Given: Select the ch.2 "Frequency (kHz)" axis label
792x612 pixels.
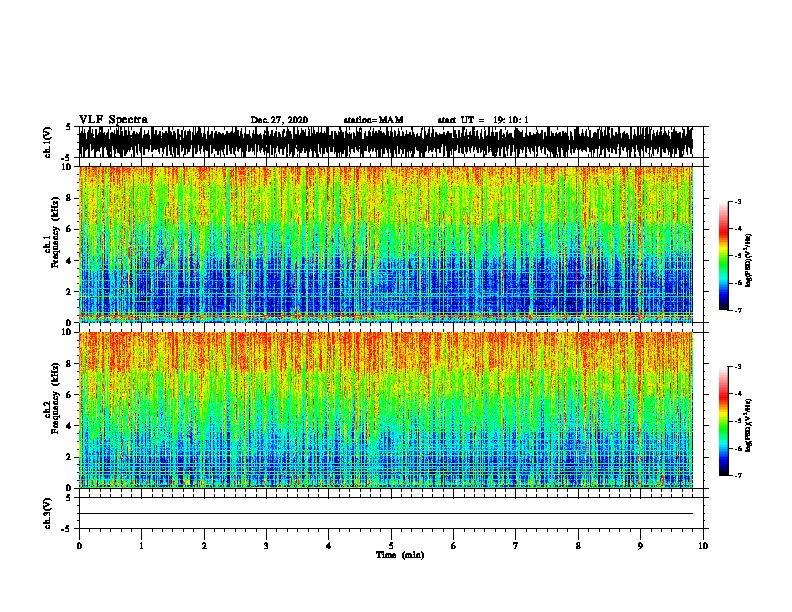Looking at the screenshot, I should 55,398.
